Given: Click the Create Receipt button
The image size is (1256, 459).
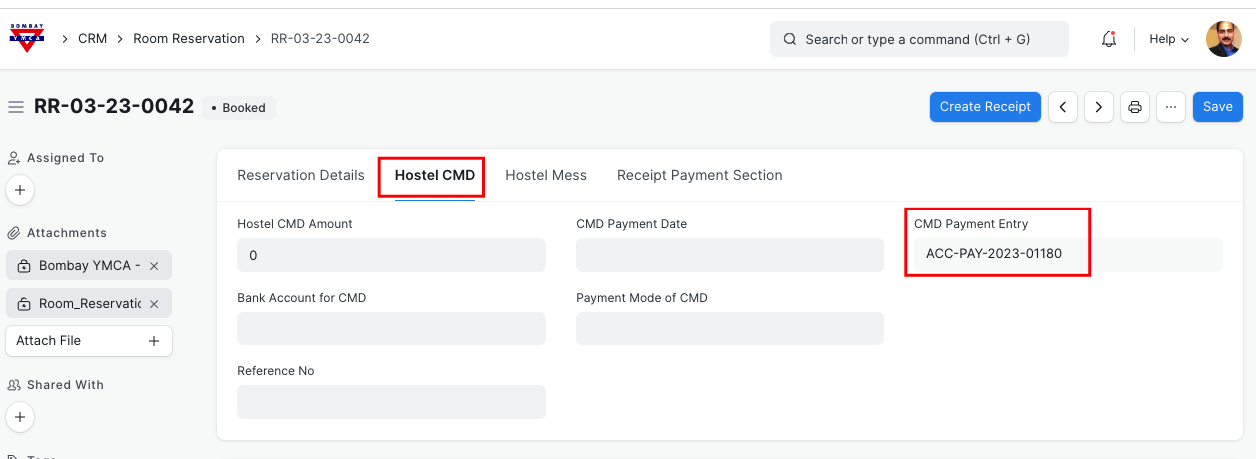Looking at the screenshot, I should [985, 107].
